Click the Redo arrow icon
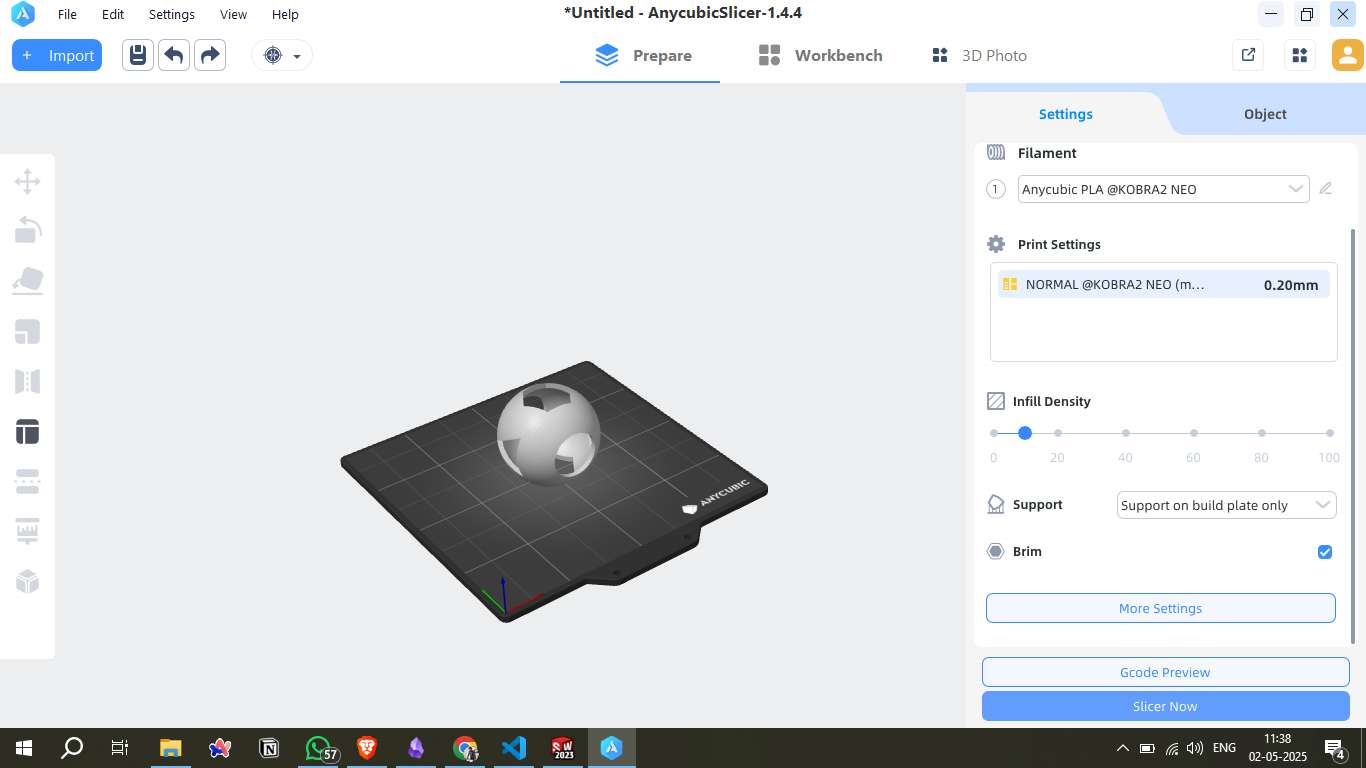Screen dimensions: 1366x768 [x=210, y=55]
